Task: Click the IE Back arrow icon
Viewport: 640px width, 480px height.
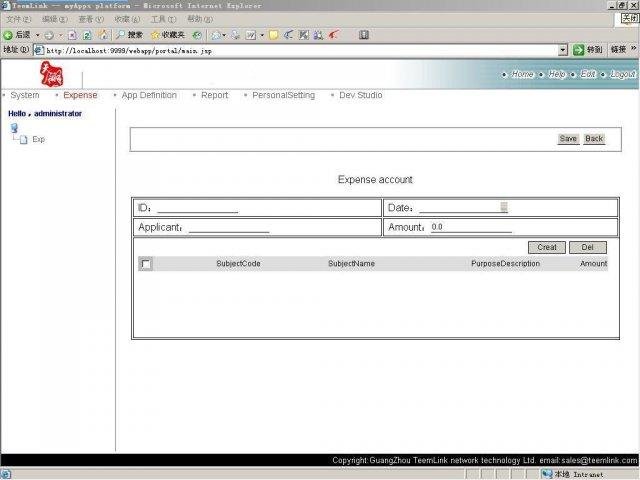Action: (x=8, y=35)
